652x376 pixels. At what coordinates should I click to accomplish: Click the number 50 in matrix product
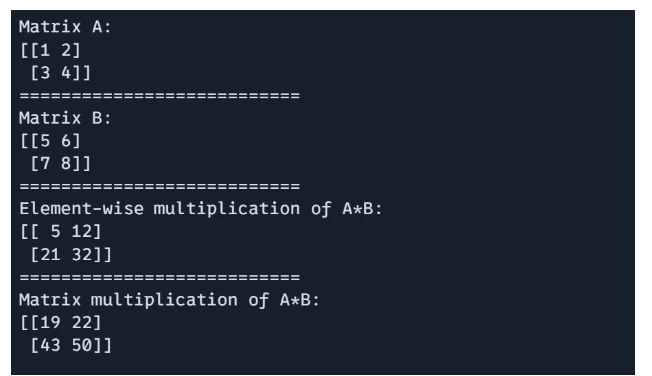(81, 345)
